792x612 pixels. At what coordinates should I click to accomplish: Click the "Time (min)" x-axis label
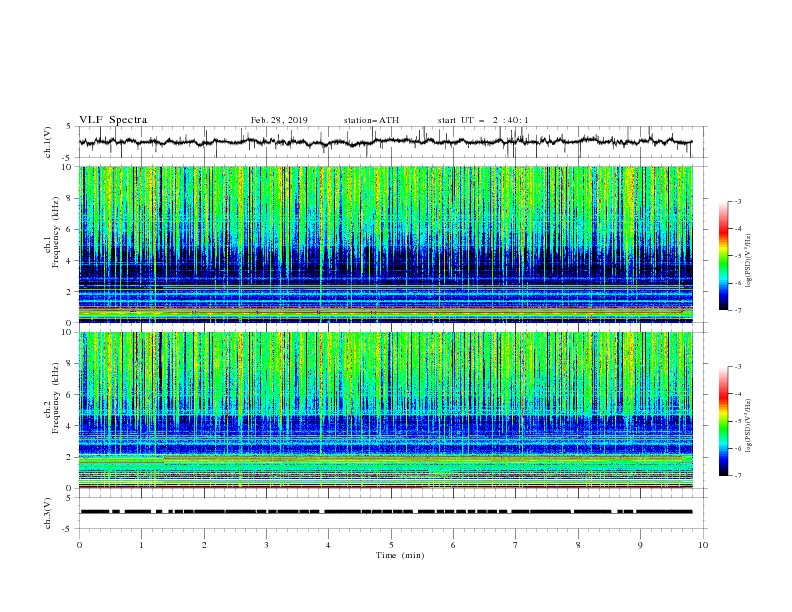400,555
